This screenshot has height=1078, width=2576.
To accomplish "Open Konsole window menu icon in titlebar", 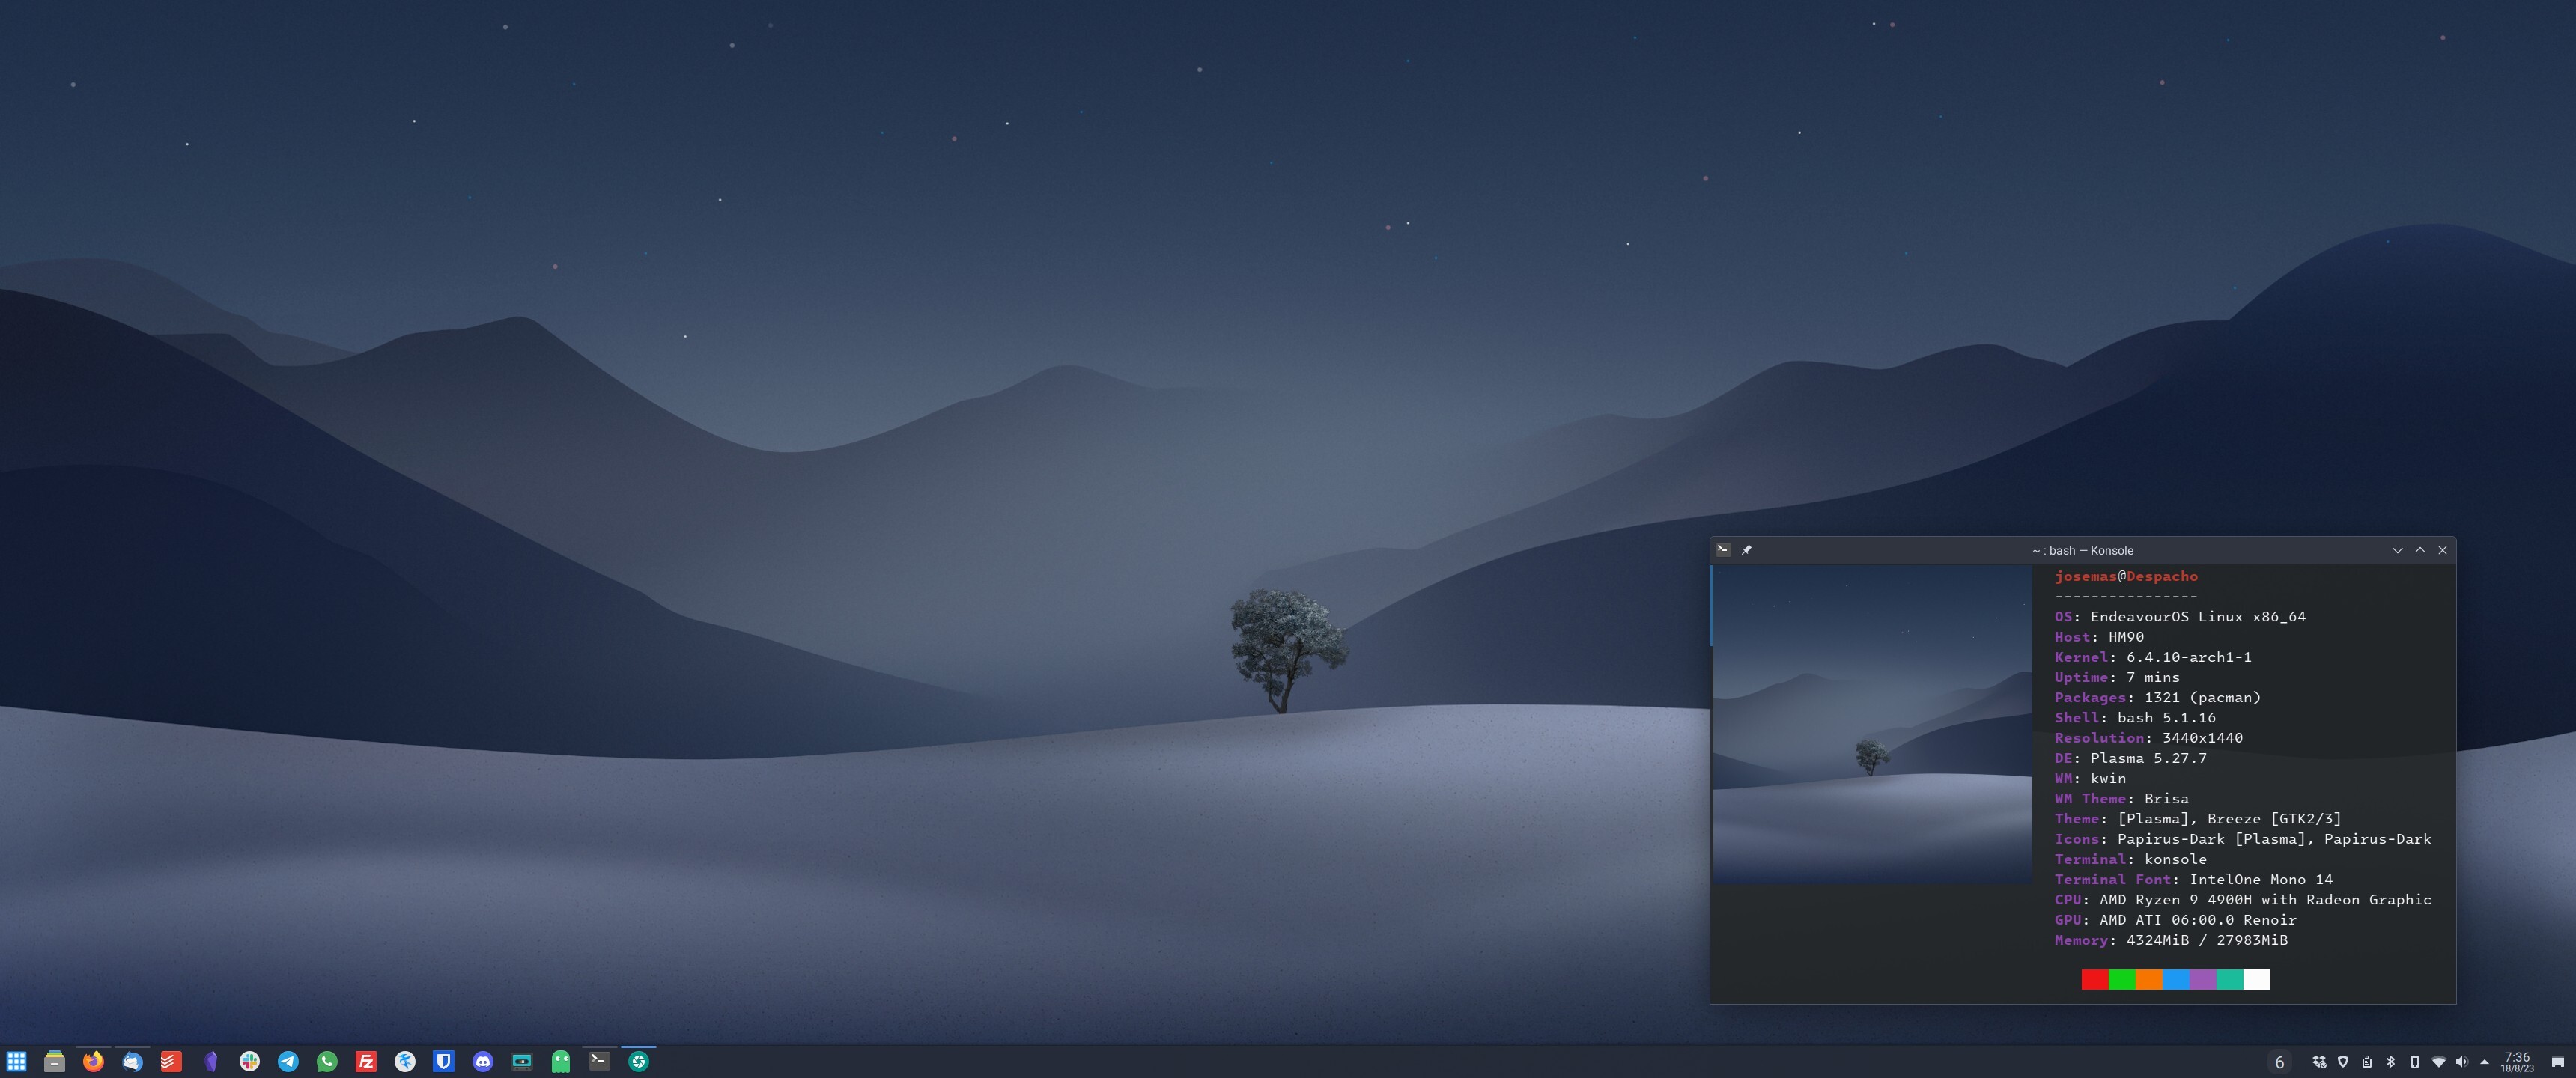I will (x=1723, y=550).
